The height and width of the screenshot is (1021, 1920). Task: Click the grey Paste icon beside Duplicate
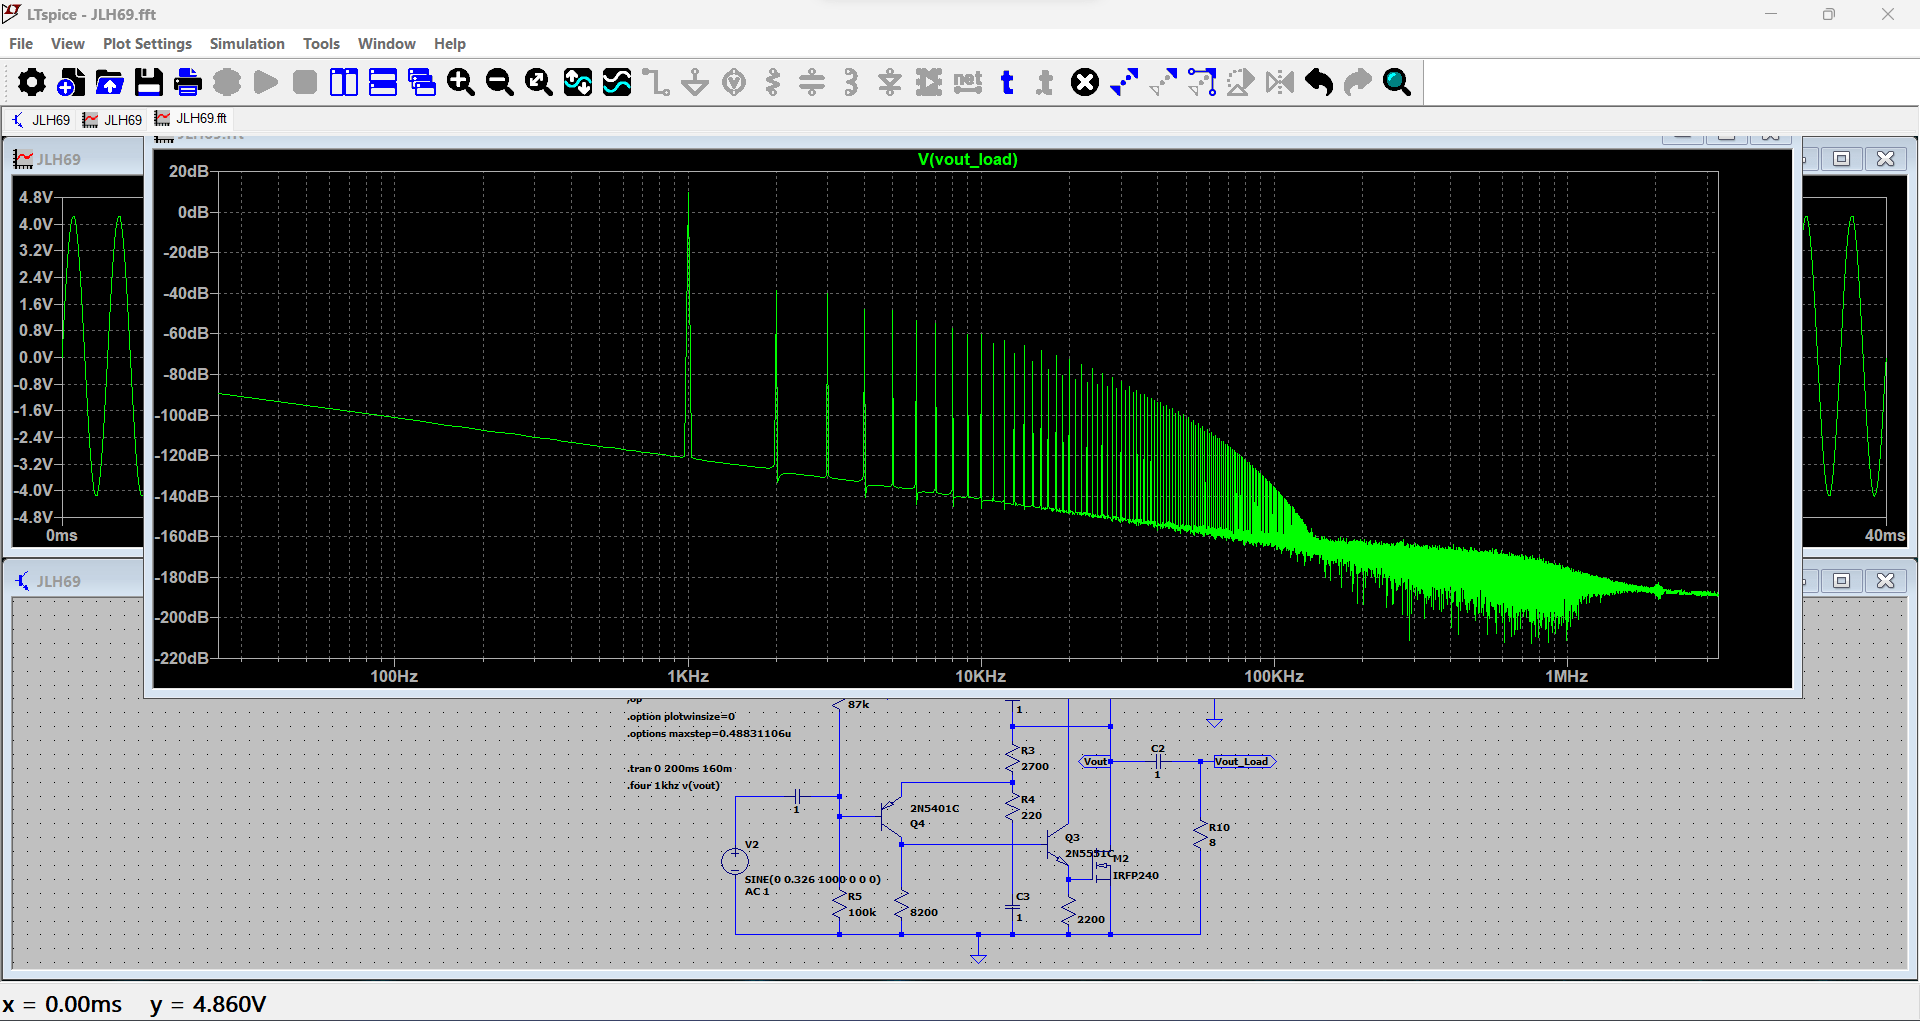tap(1163, 82)
